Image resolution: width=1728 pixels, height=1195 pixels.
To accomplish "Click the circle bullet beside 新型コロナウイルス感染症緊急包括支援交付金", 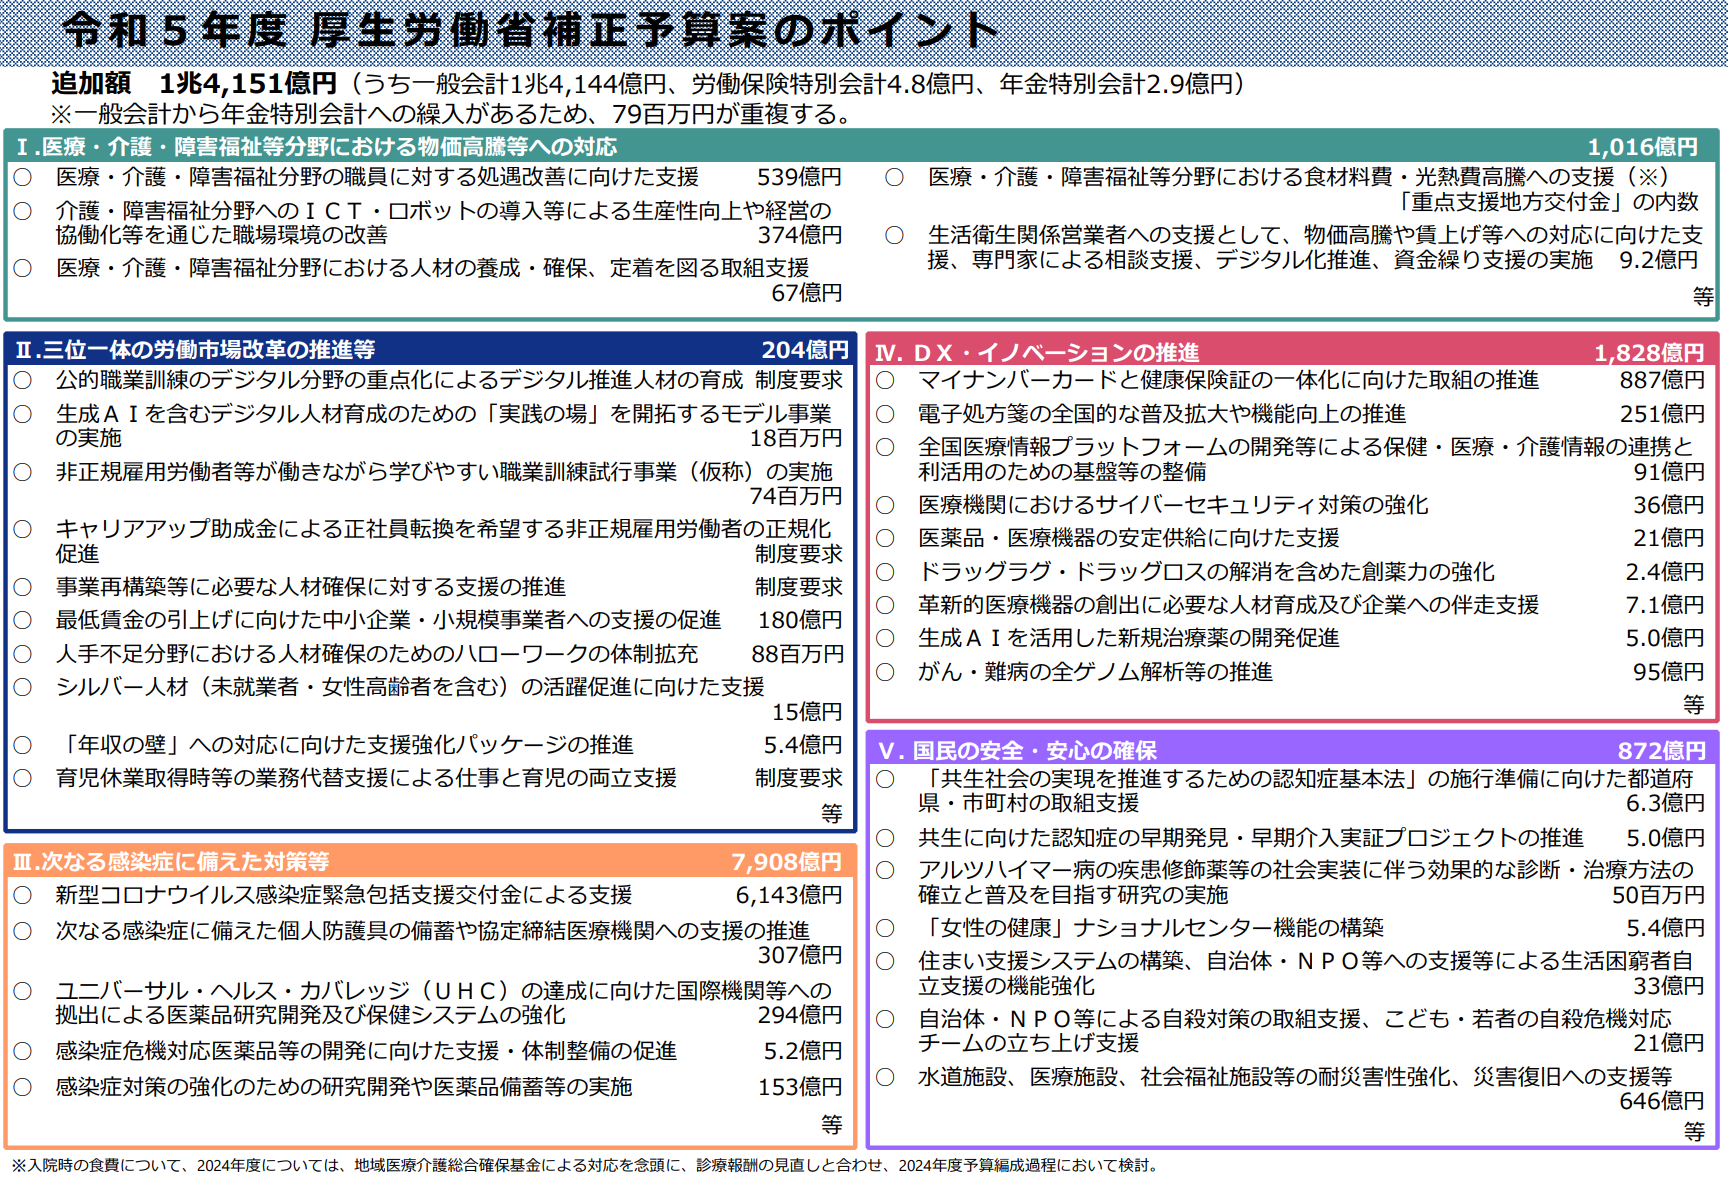I will click(x=23, y=896).
